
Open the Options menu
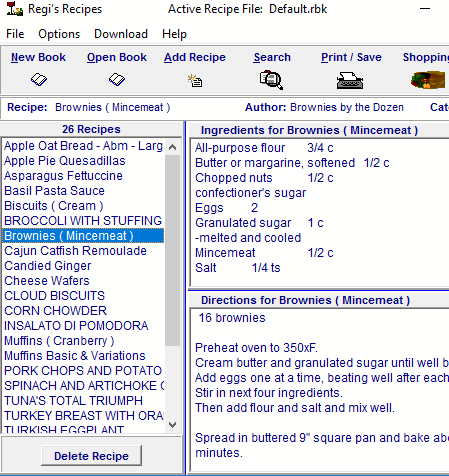[59, 34]
